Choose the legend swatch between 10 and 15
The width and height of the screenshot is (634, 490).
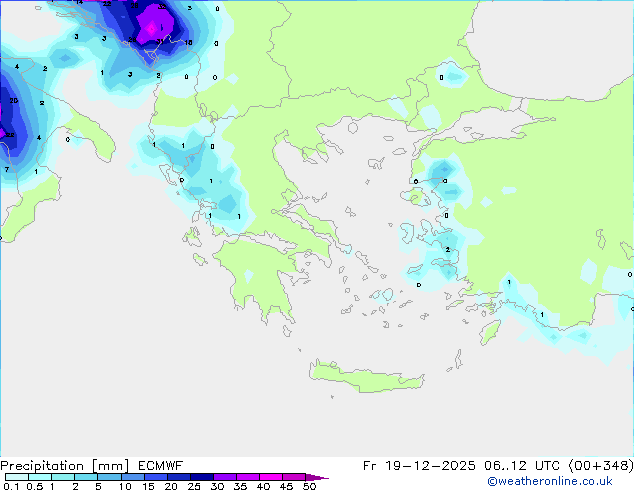pos(132,477)
